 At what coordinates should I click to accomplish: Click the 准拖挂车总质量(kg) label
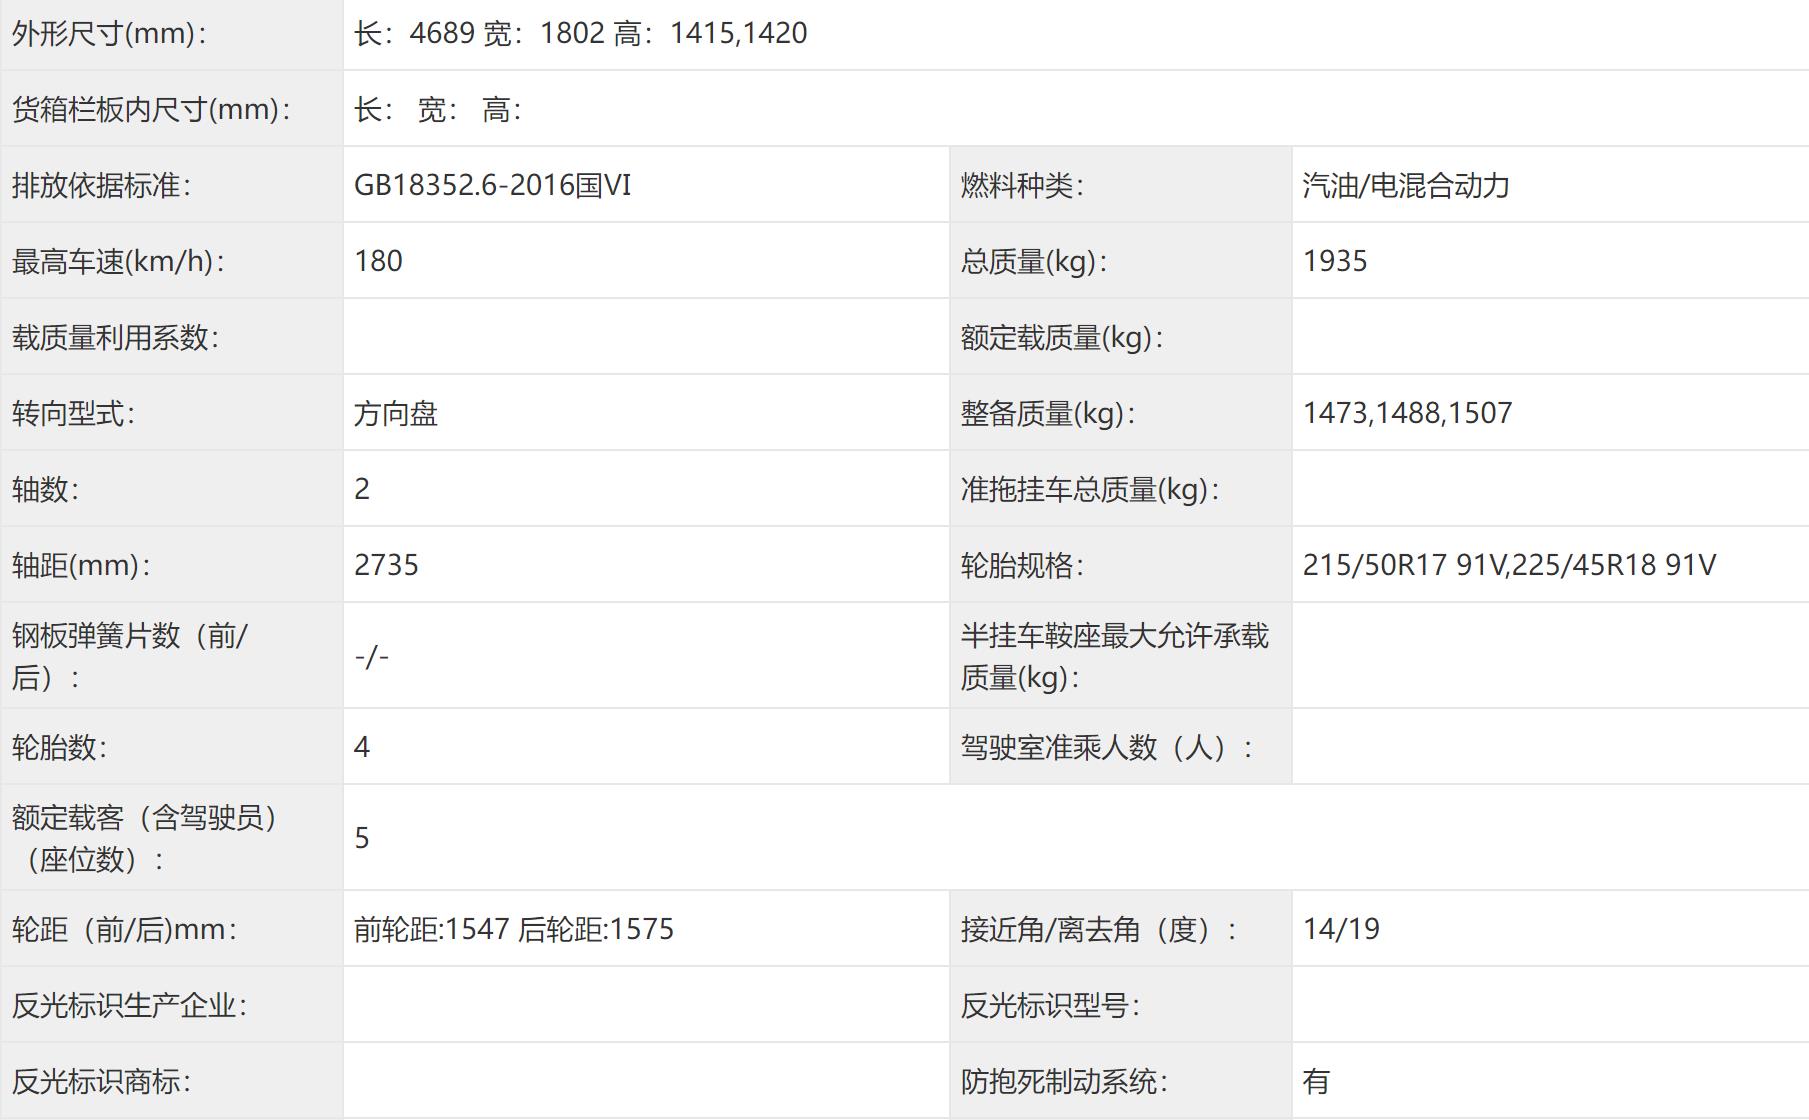point(1091,489)
